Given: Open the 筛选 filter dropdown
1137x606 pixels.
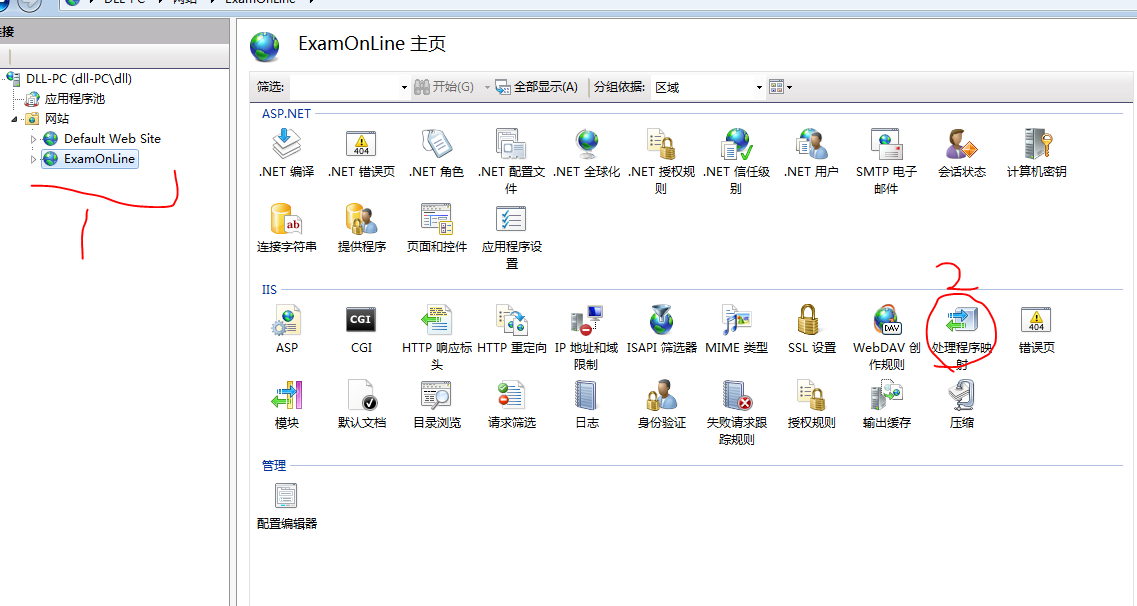Looking at the screenshot, I should (404, 87).
